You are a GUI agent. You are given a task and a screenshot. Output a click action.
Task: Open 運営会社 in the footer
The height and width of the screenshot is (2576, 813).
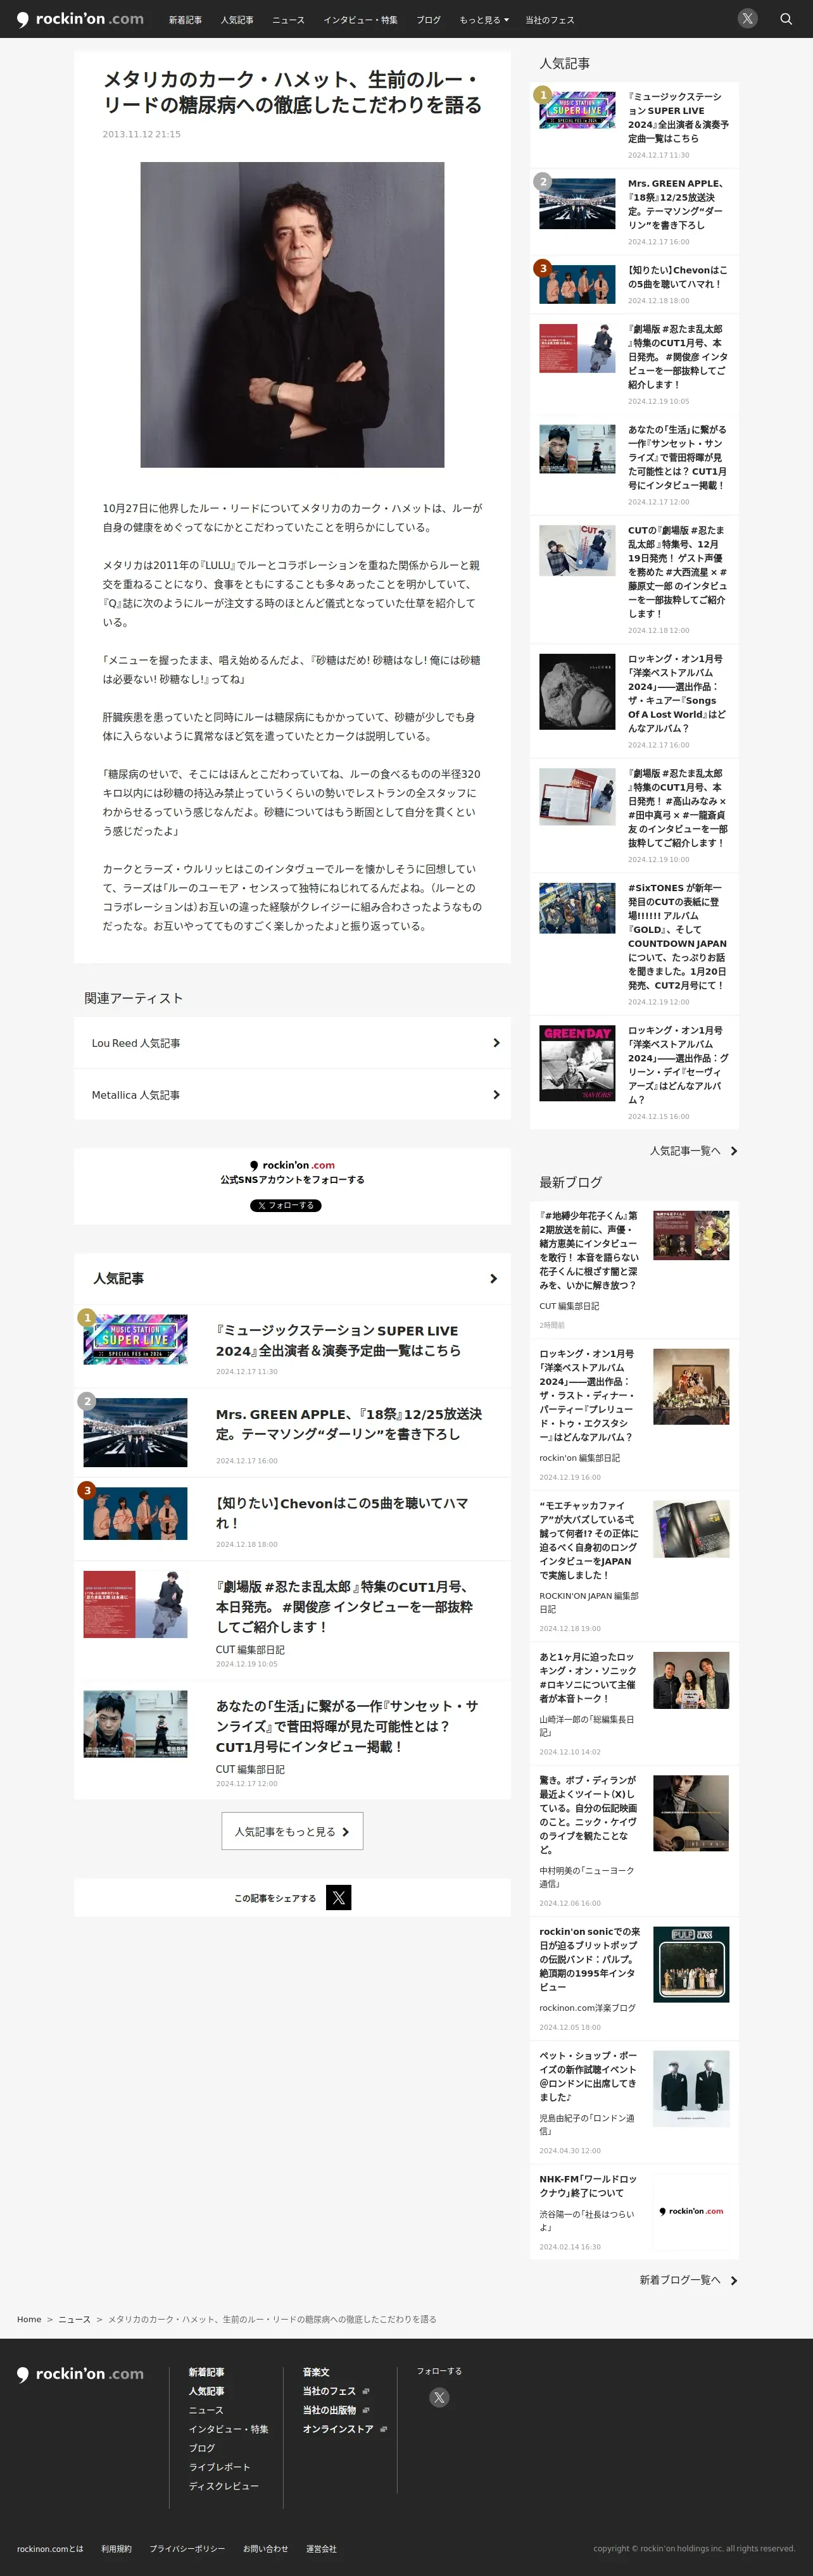tap(321, 2548)
